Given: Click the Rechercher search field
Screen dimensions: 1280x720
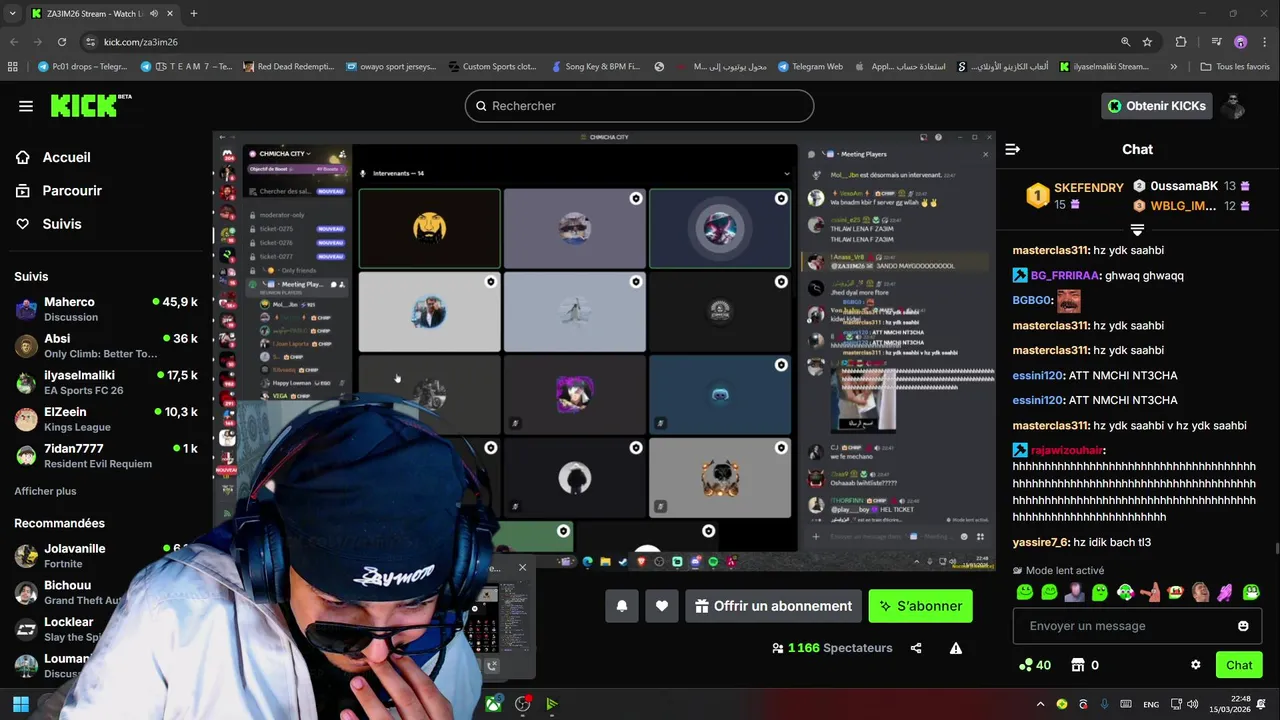Looking at the screenshot, I should click(x=639, y=106).
